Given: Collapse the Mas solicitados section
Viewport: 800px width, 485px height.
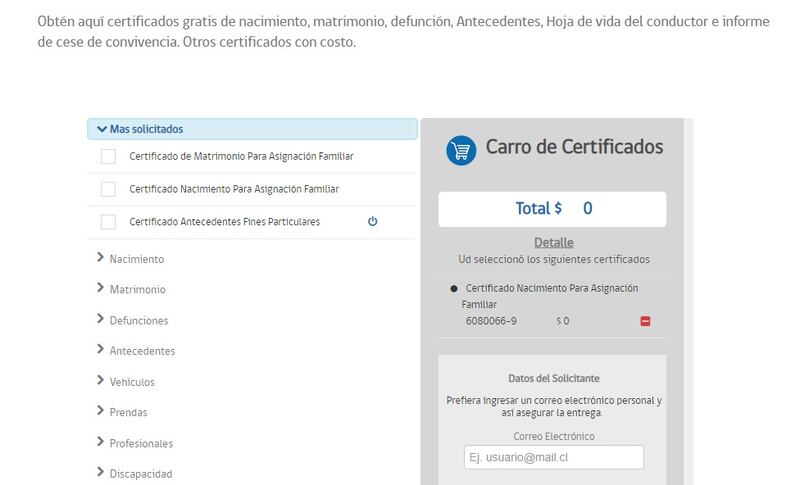Looking at the screenshot, I should click(x=252, y=129).
